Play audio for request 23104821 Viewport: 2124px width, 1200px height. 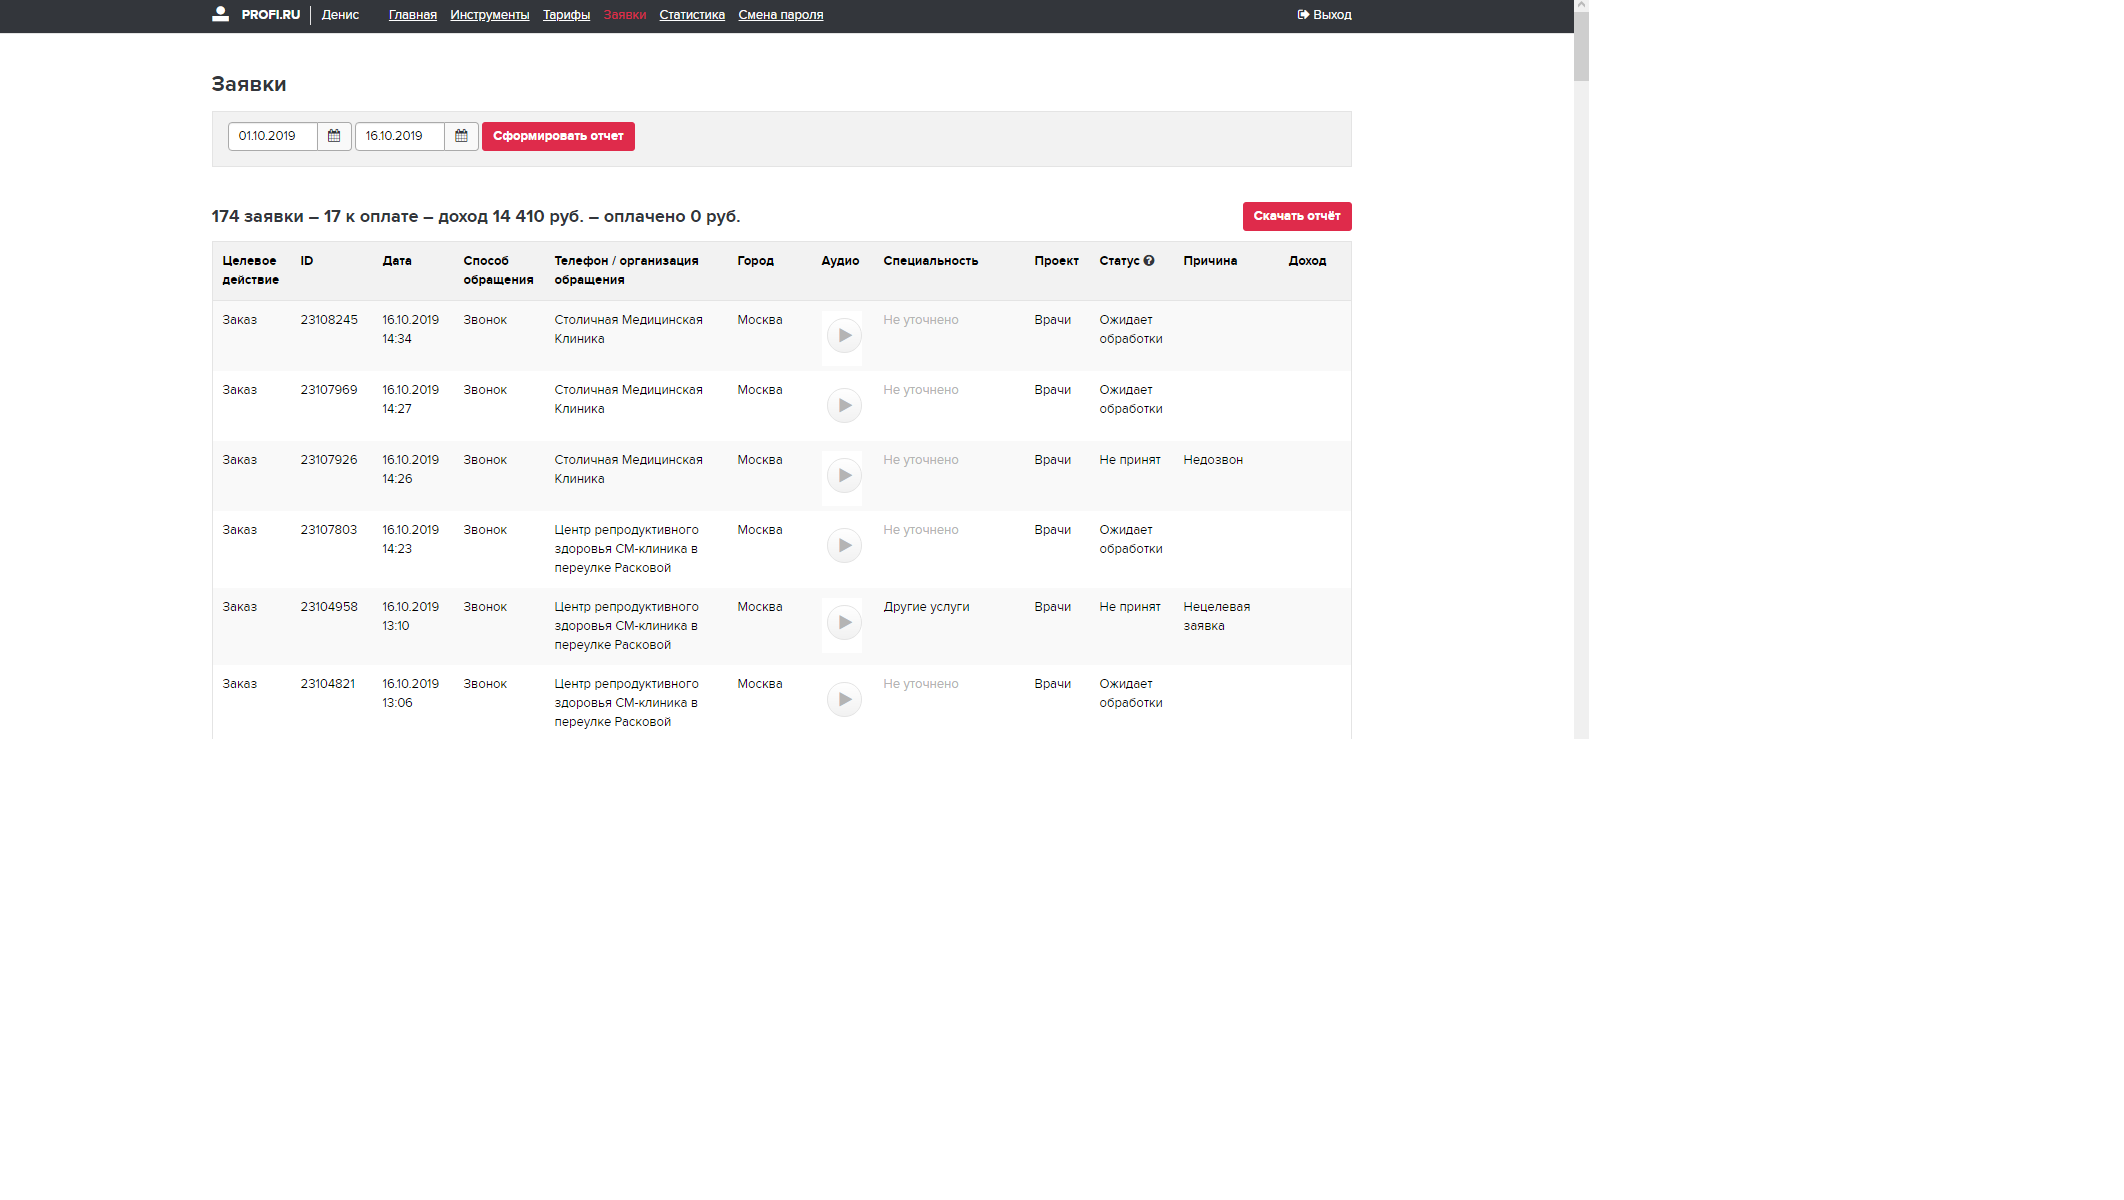pyautogui.click(x=844, y=700)
